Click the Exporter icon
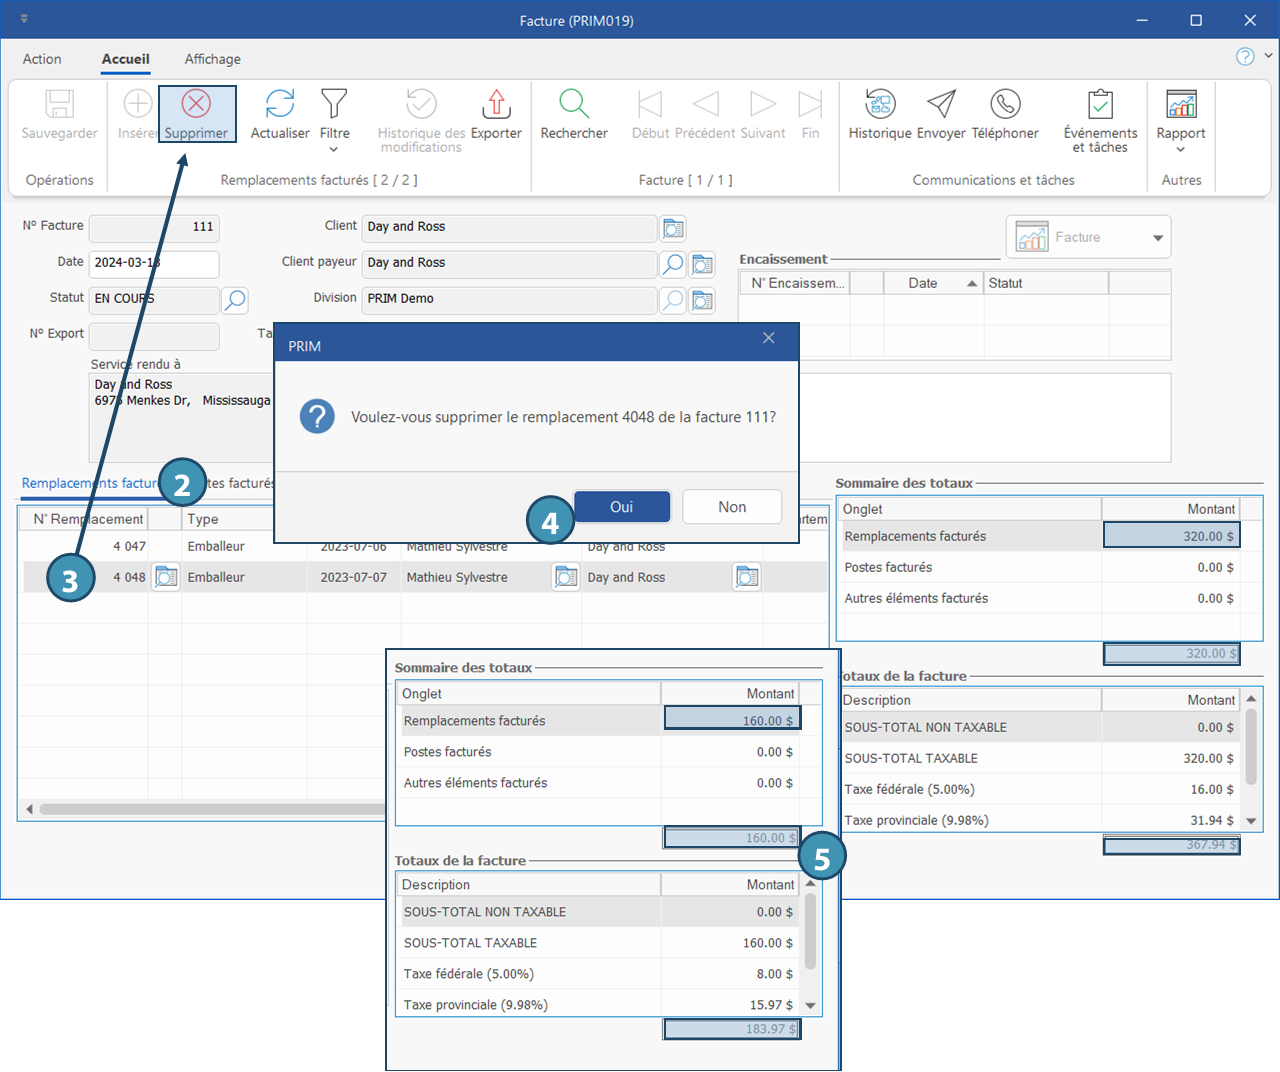The height and width of the screenshot is (1072, 1280). (x=496, y=104)
